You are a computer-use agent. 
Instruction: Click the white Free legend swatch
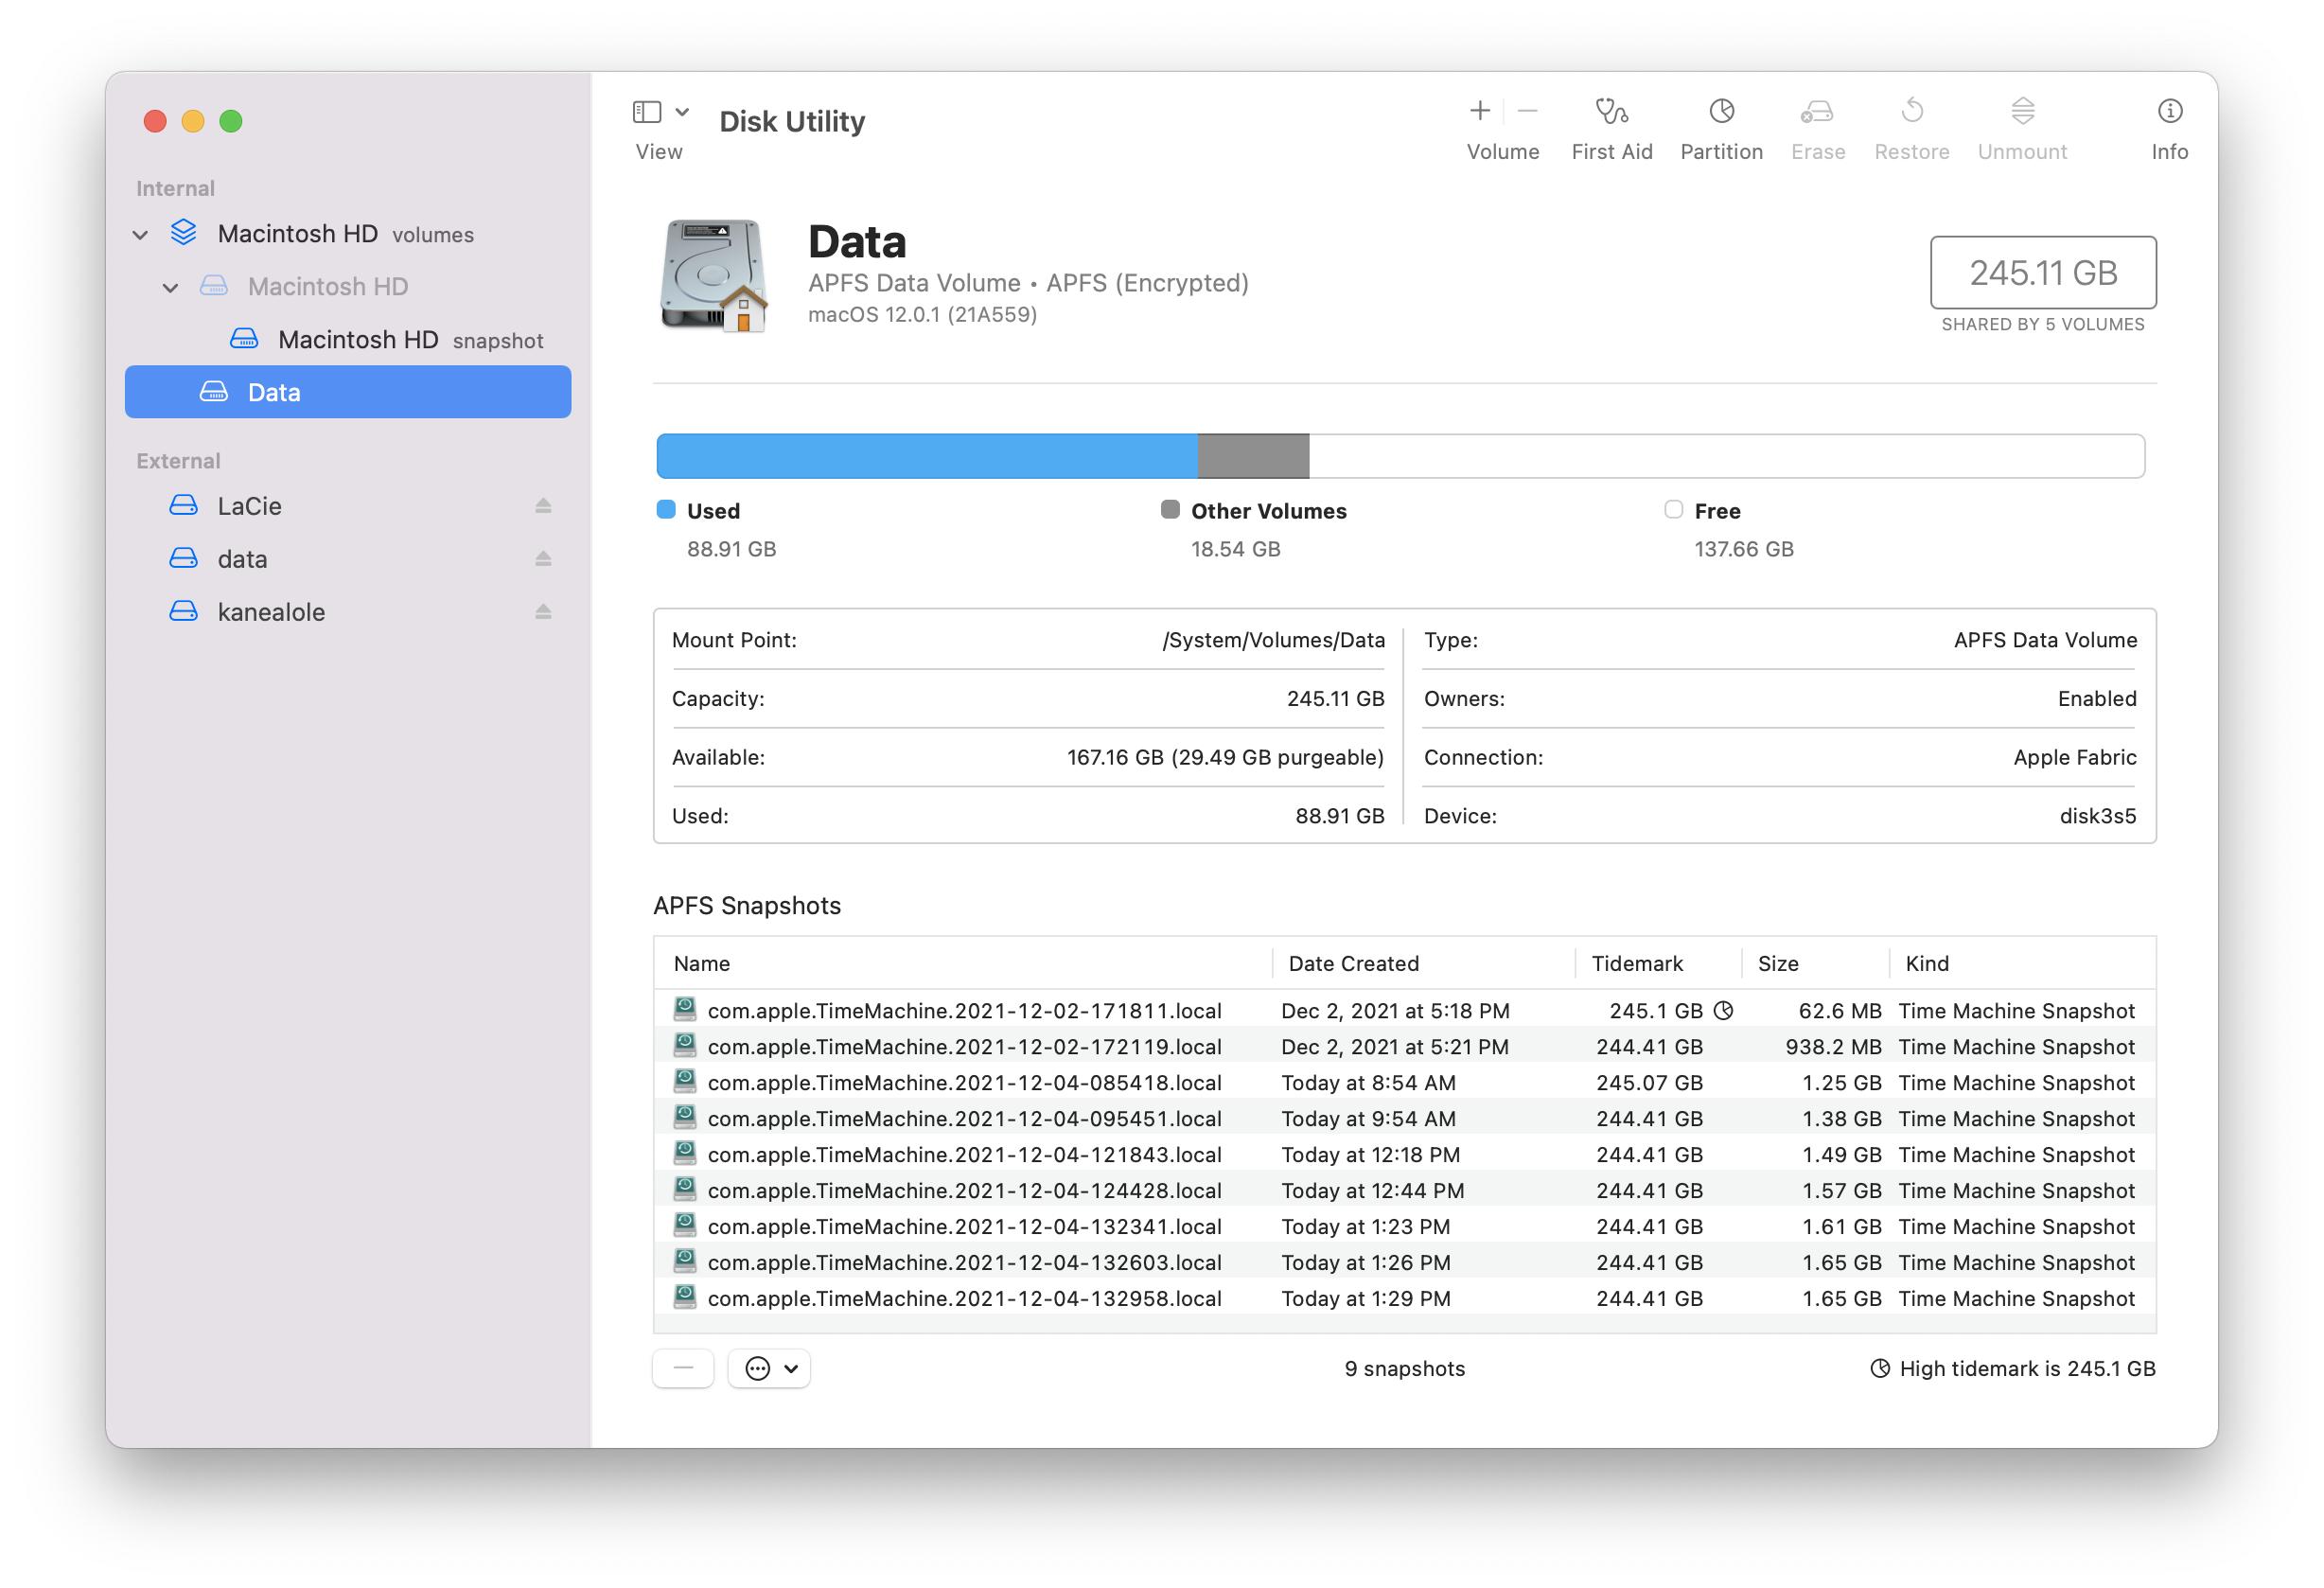click(1674, 510)
